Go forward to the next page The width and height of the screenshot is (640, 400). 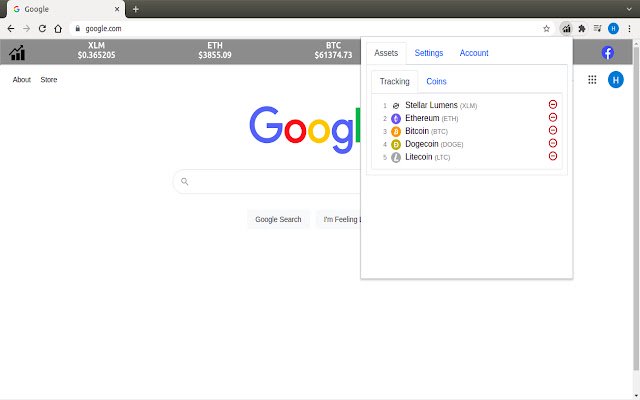point(27,29)
